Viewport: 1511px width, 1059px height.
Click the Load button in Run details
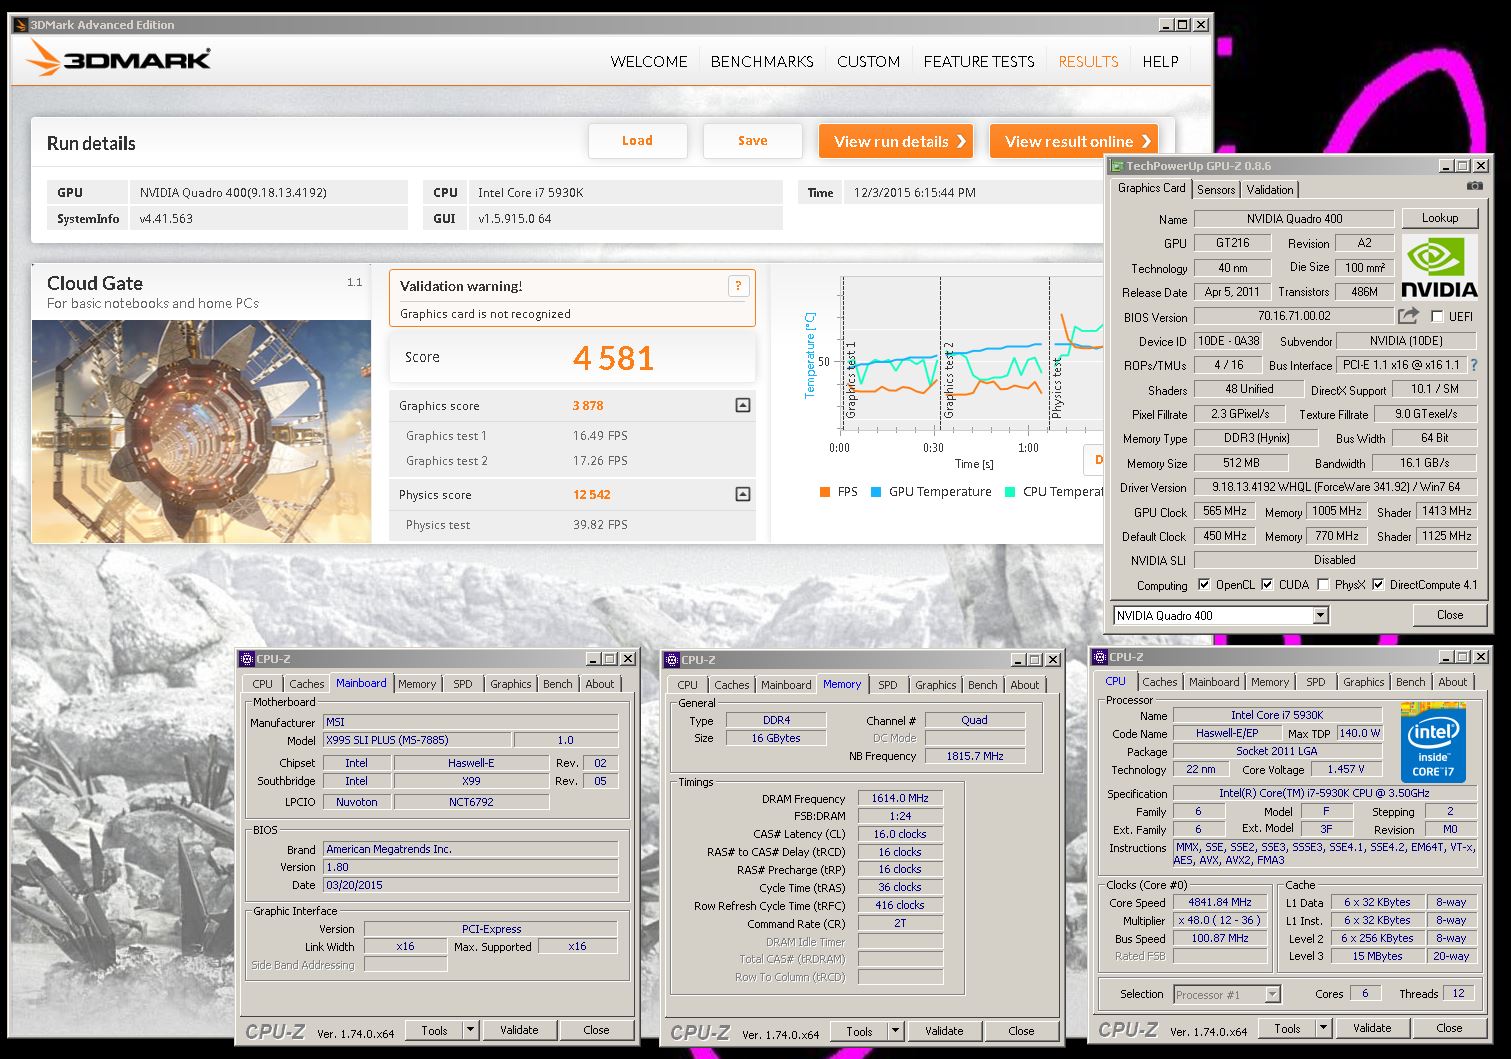point(637,141)
